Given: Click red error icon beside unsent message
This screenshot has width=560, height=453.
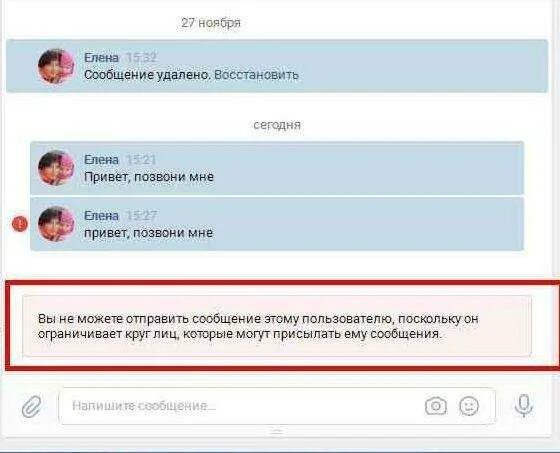Looking at the screenshot, I should [x=20, y=224].
